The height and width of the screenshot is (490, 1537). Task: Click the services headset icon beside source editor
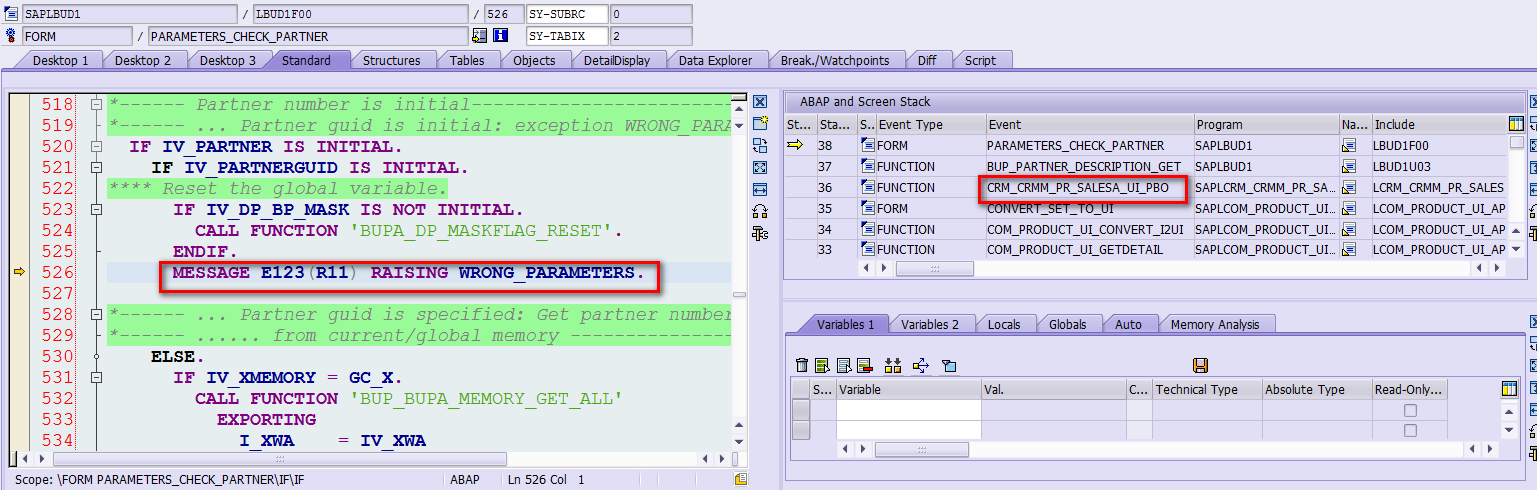coord(760,211)
